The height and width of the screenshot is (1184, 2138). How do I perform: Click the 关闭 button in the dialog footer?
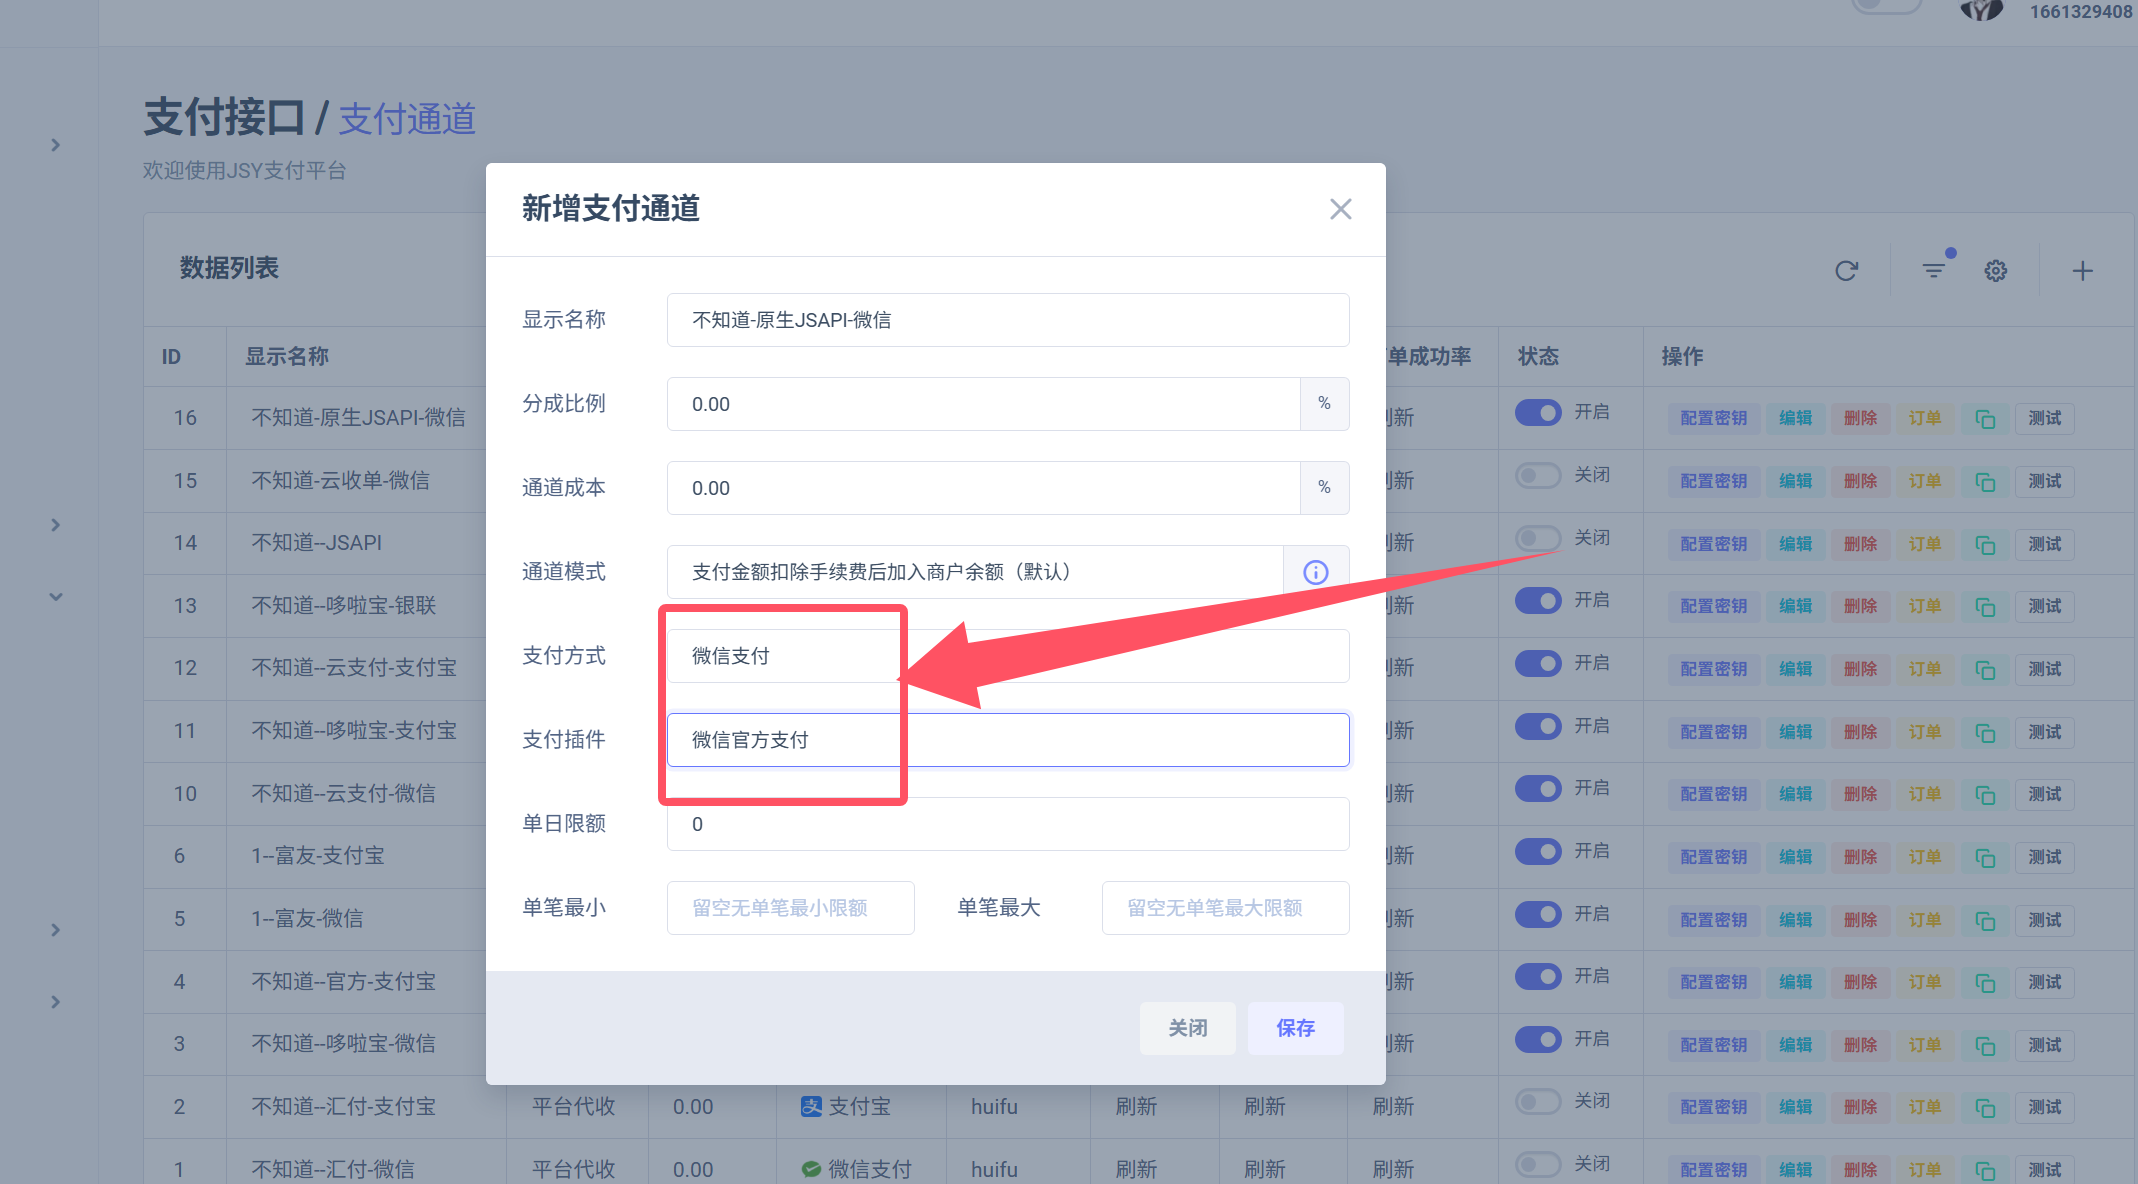click(x=1188, y=1028)
